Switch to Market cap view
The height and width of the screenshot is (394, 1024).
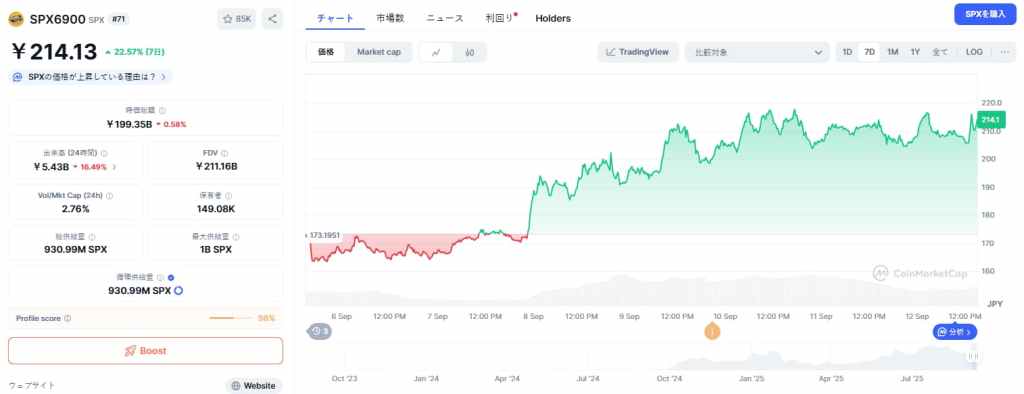[x=379, y=52]
